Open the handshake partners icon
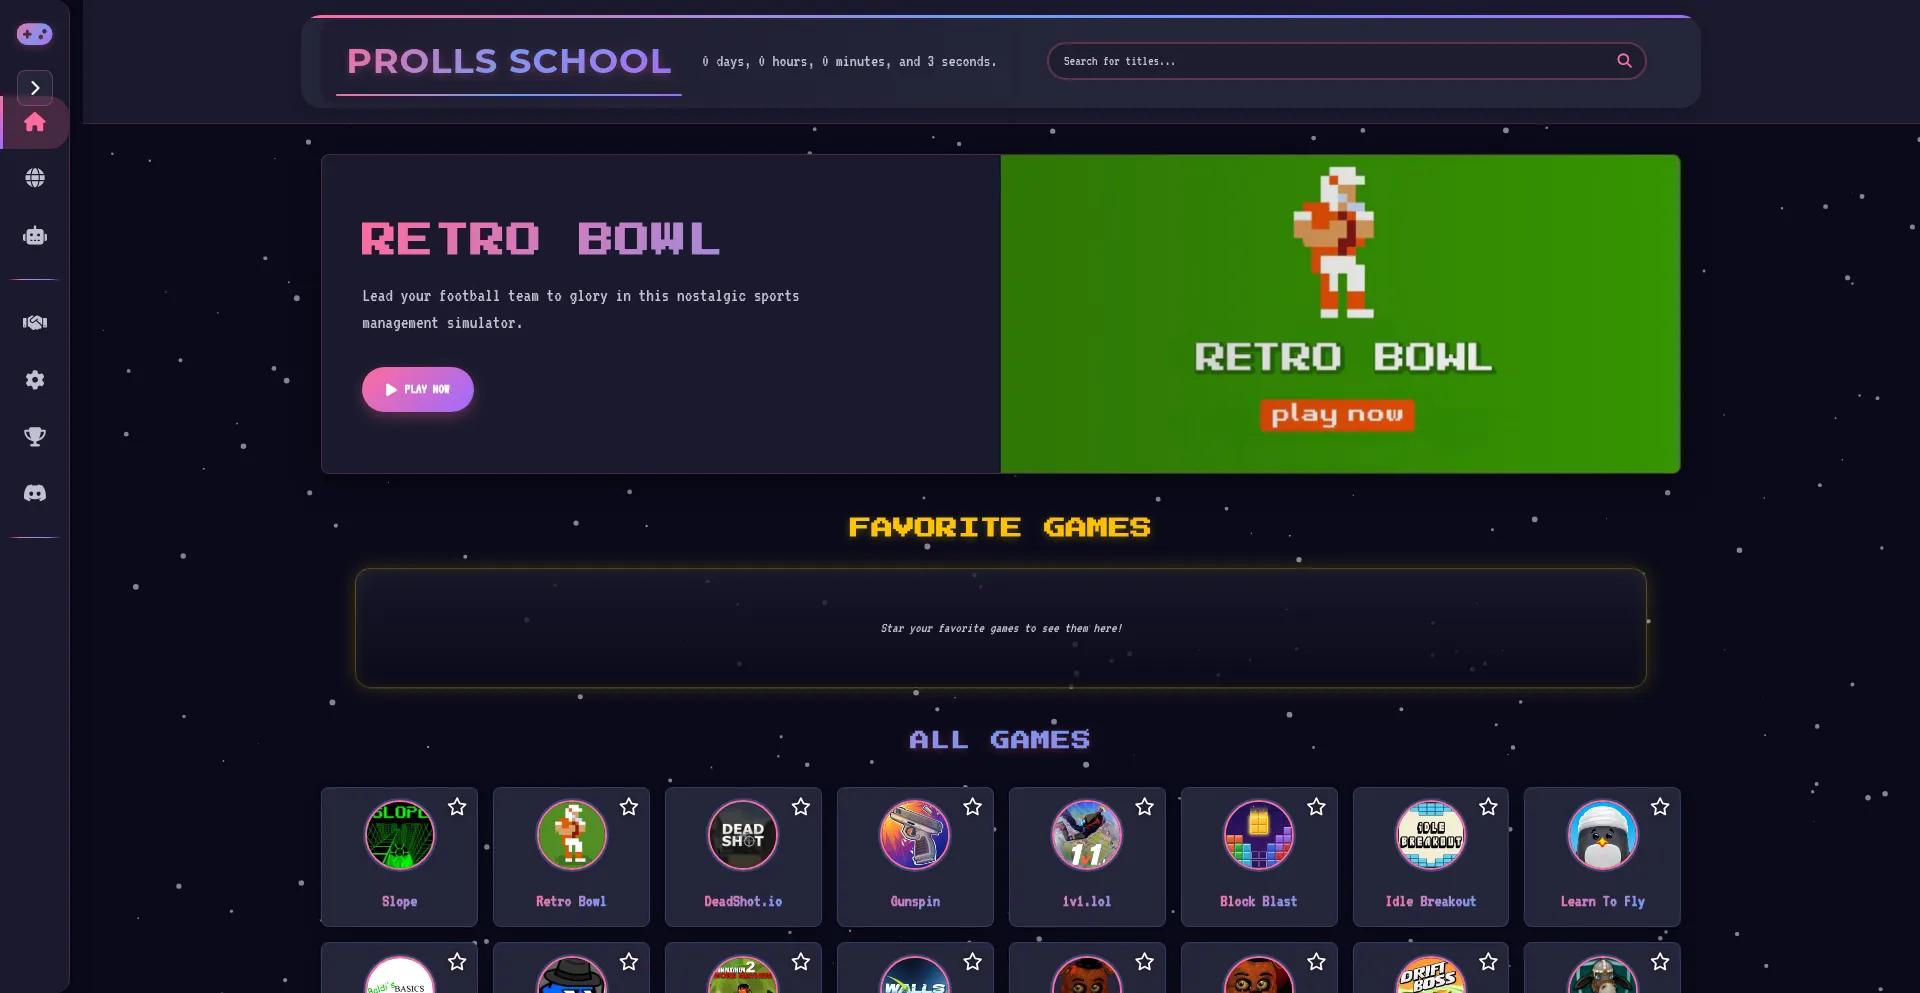The height and width of the screenshot is (993, 1920). coord(35,322)
